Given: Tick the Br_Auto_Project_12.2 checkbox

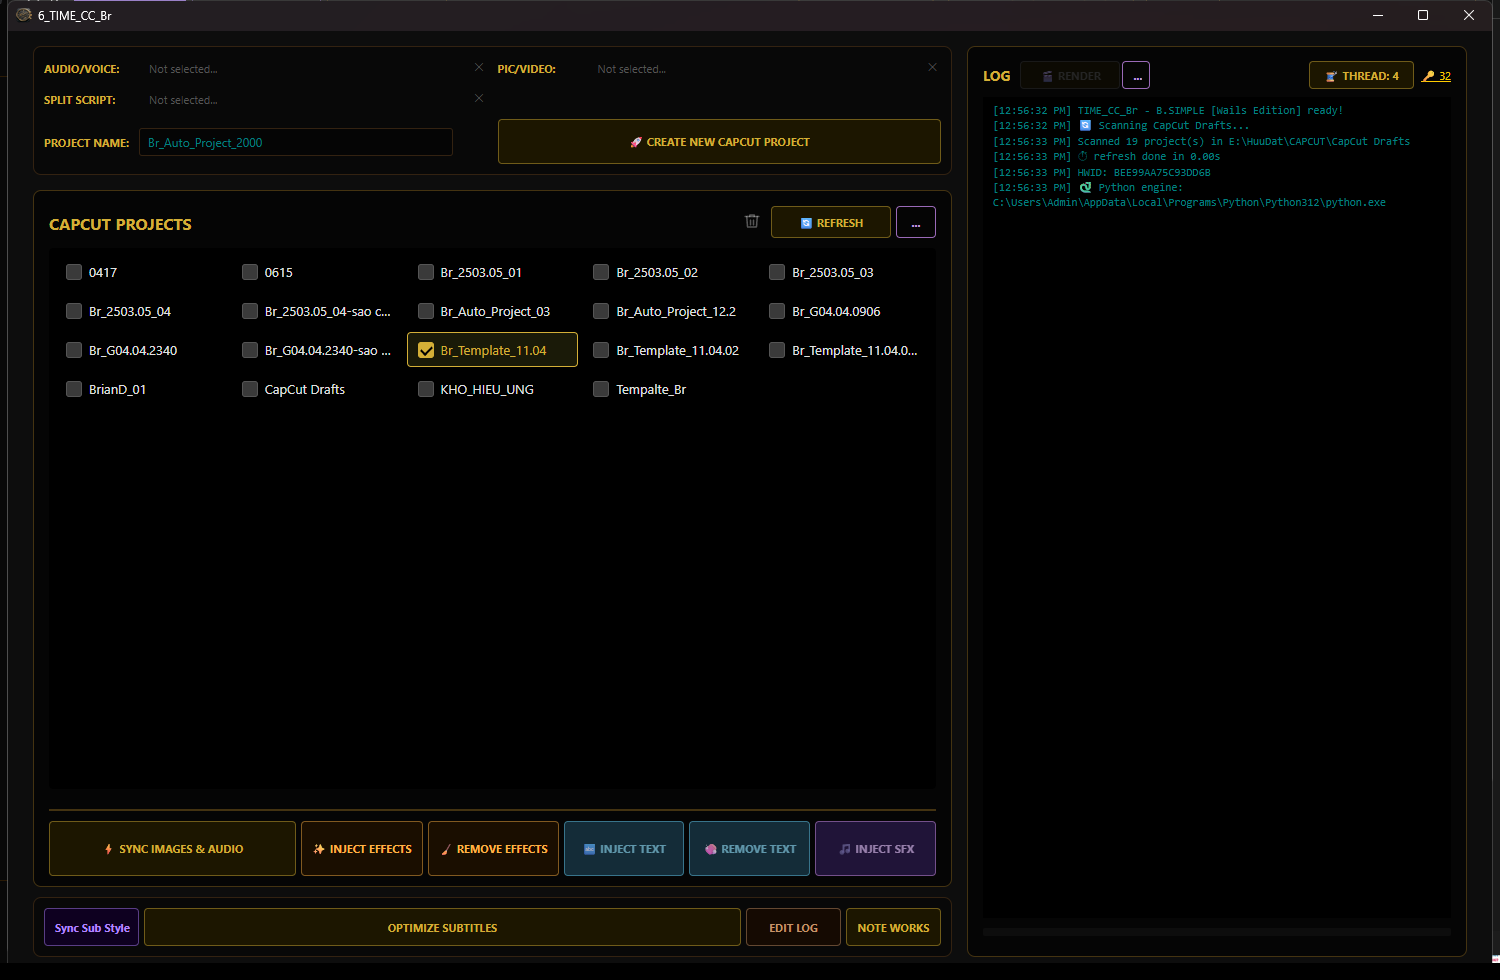Looking at the screenshot, I should (601, 311).
